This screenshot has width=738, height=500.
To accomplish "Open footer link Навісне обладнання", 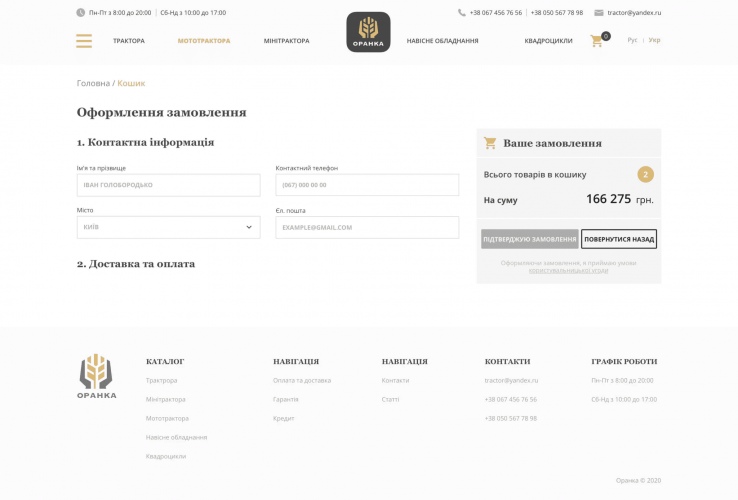I will [176, 437].
